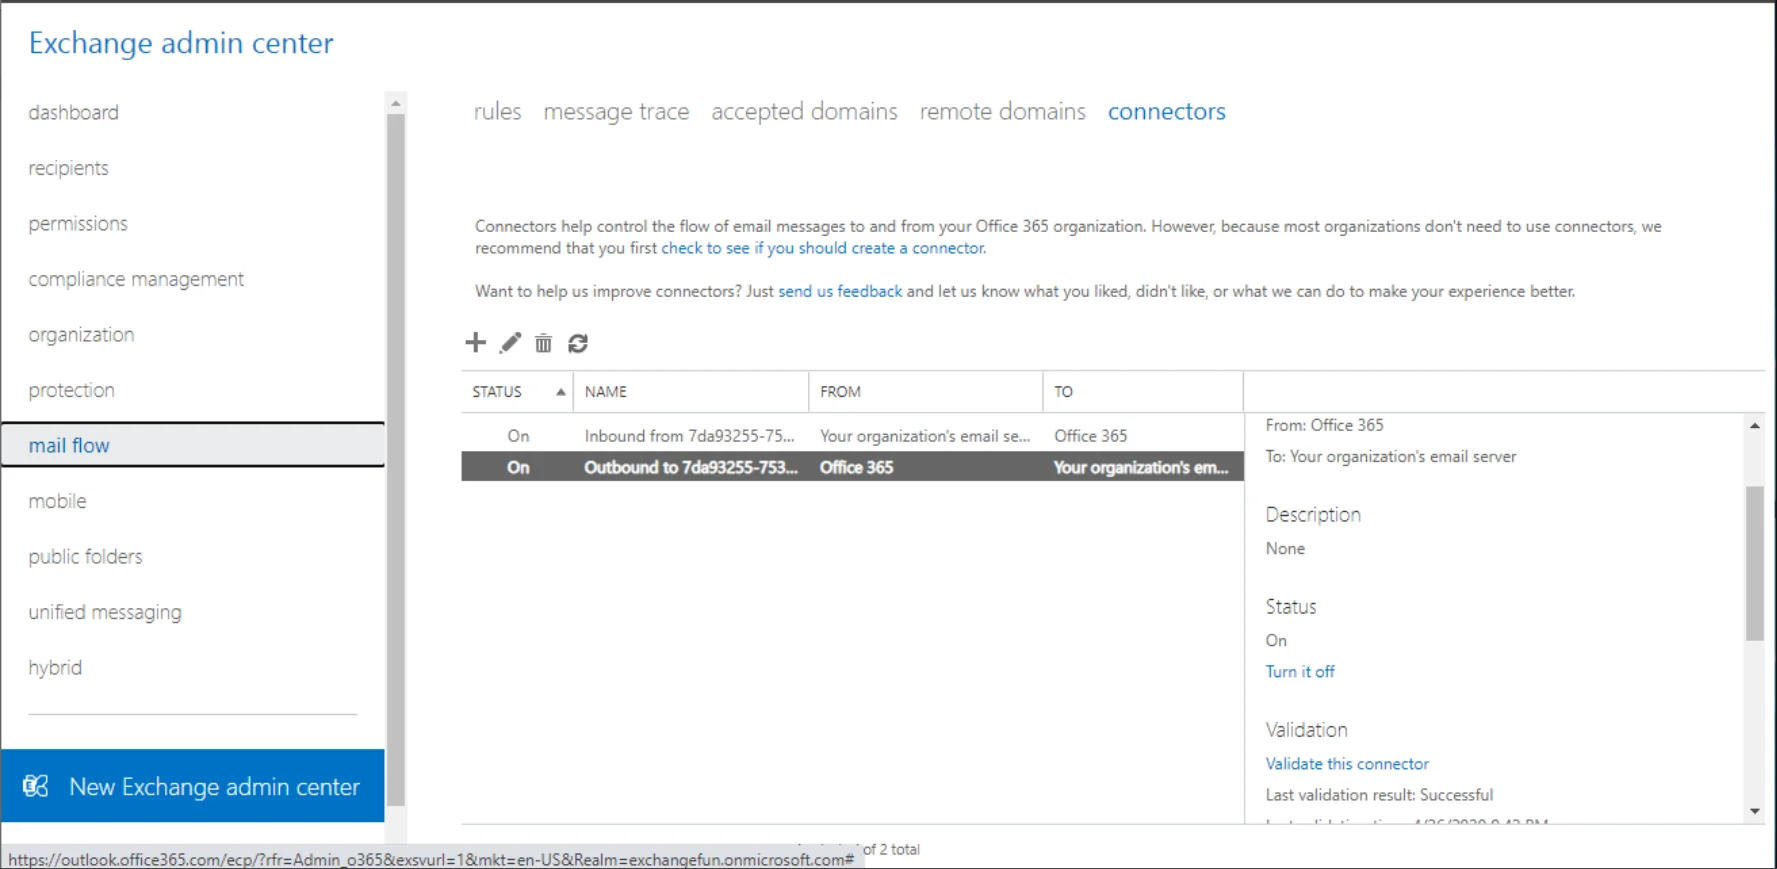Viewport: 1777px width, 869px height.
Task: Open the accepted domains tab
Action: [x=804, y=112]
